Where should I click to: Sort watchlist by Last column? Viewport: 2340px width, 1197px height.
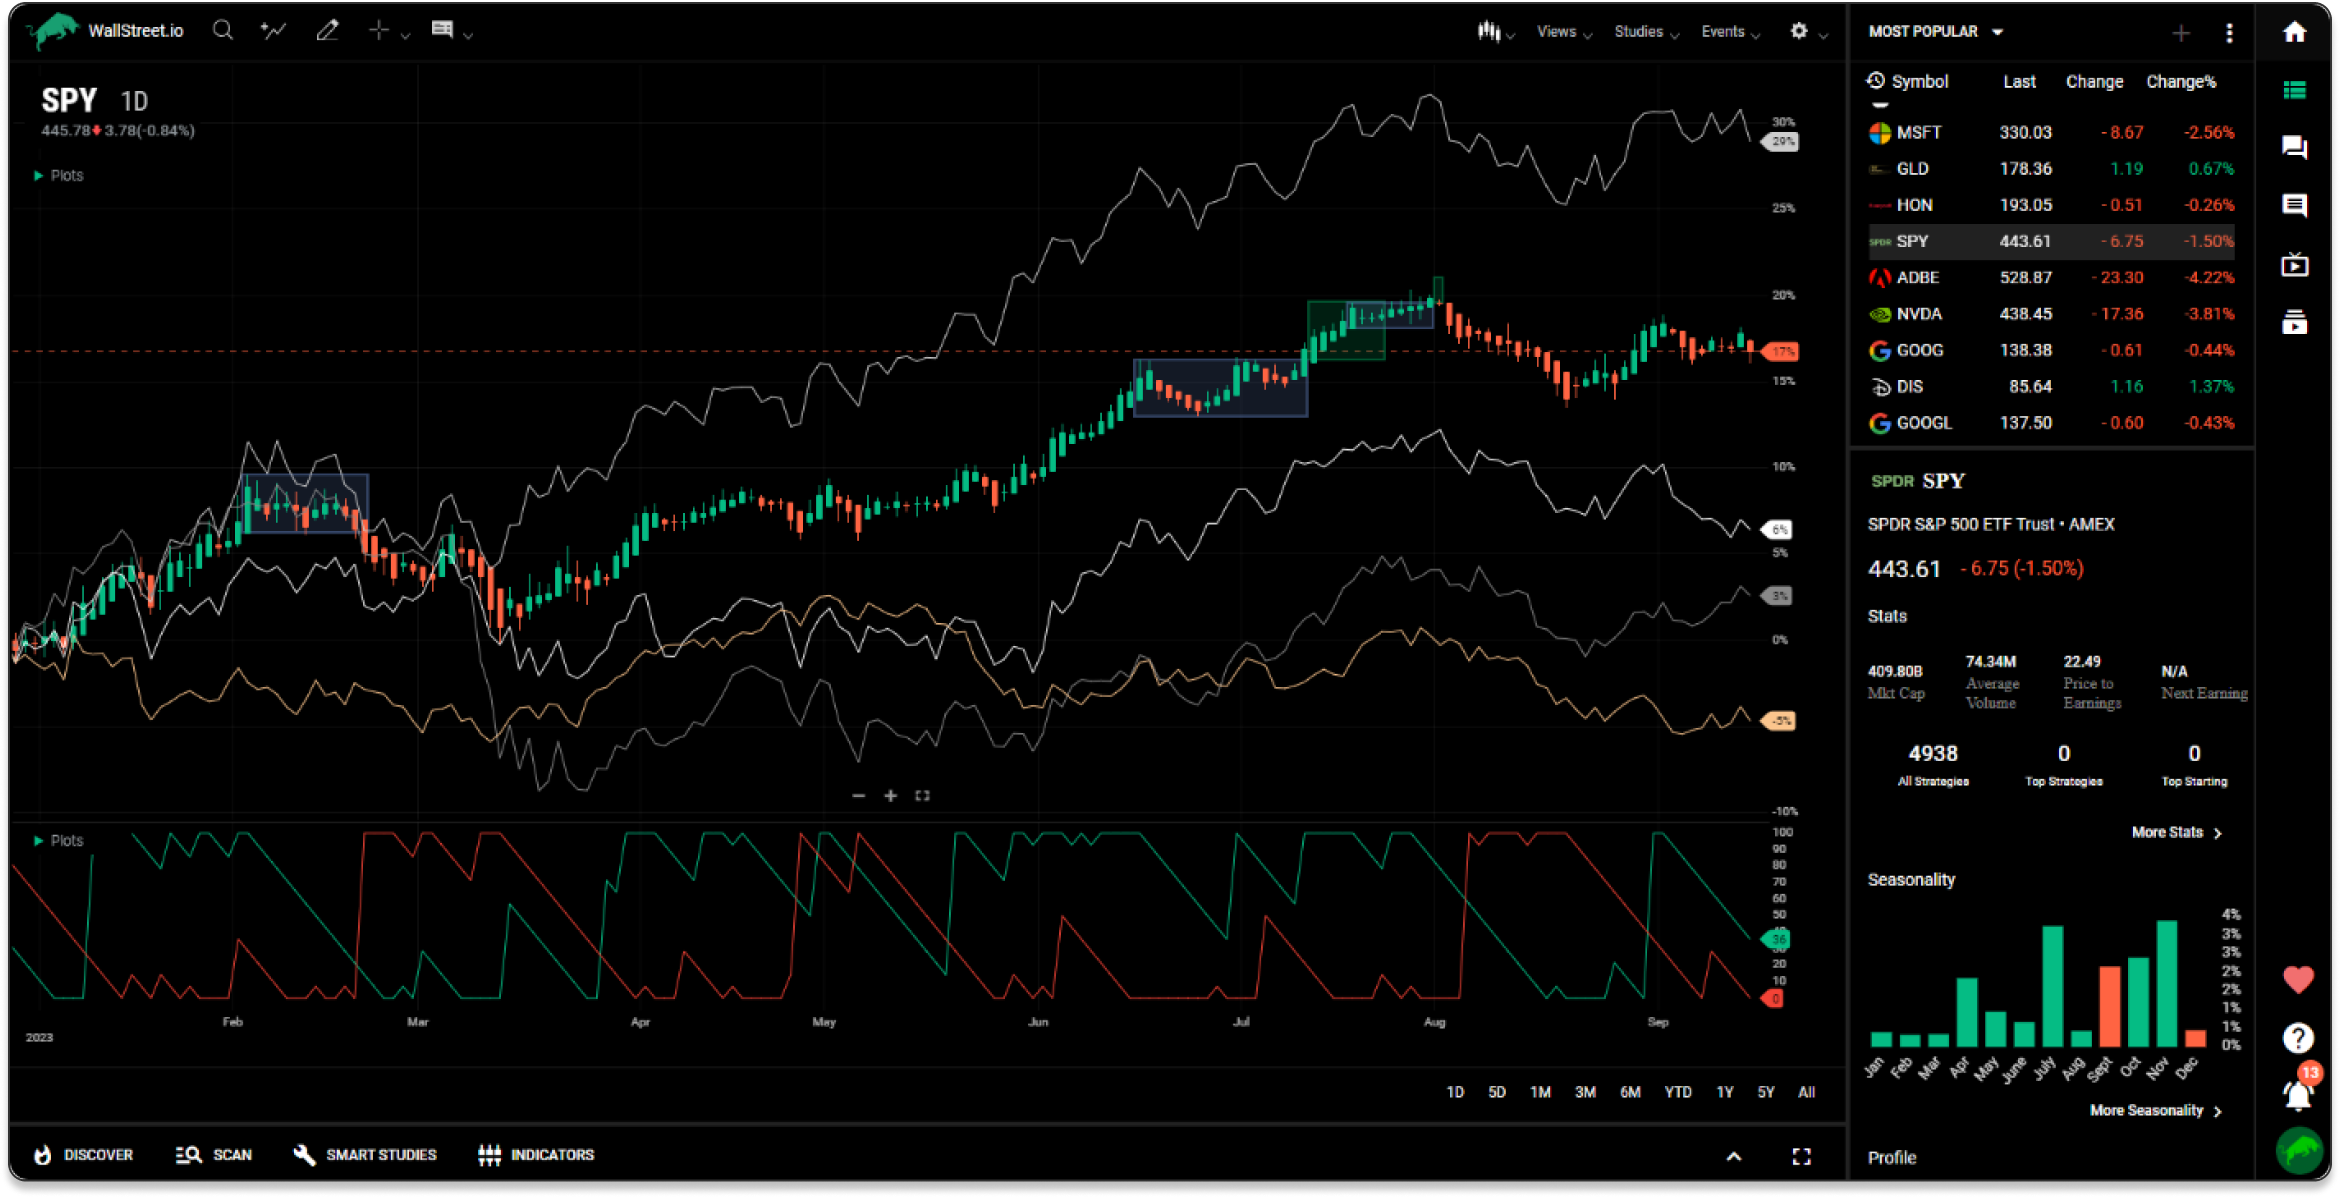click(2019, 82)
